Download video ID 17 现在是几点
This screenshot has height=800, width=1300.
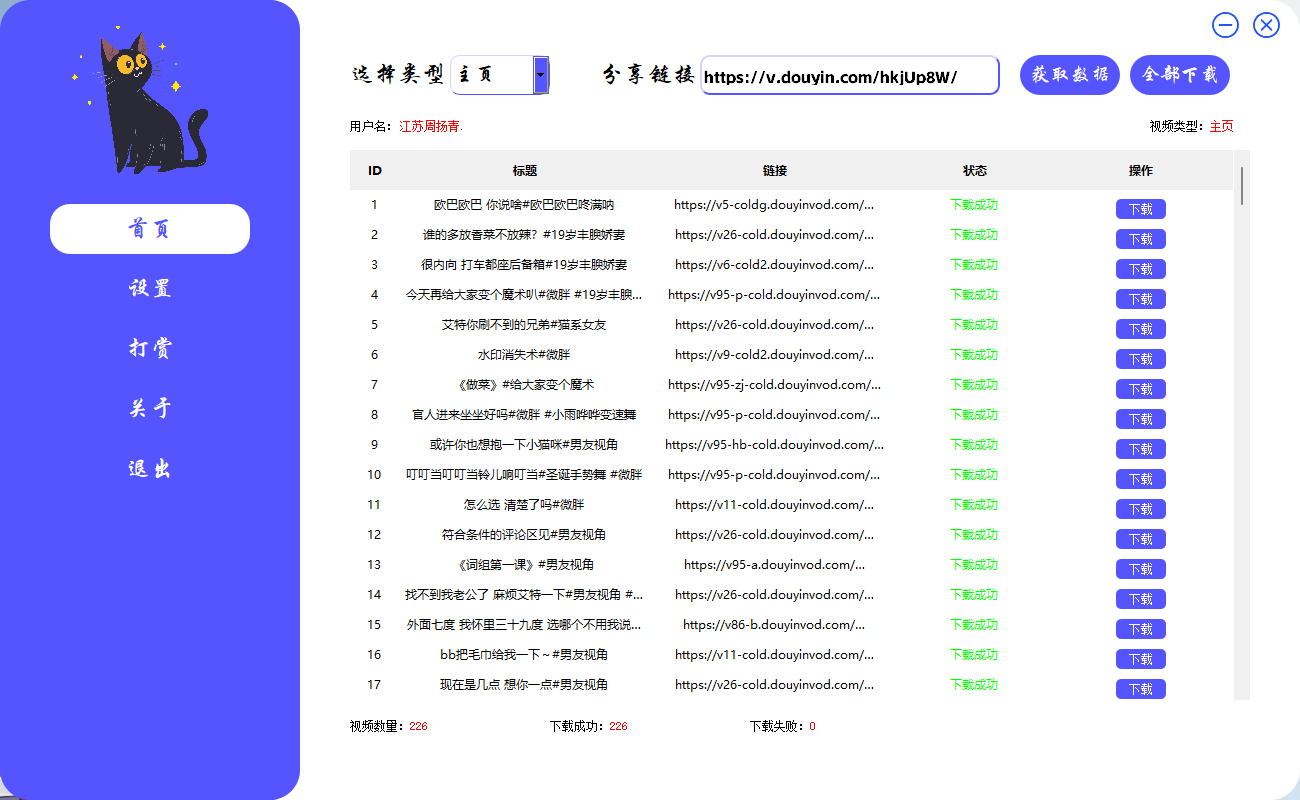(1140, 688)
